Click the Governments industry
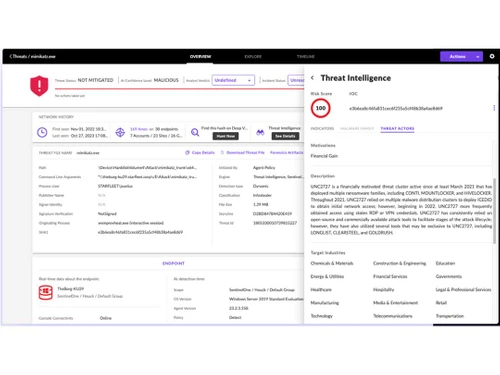Screen dimensions: 500x375 pyautogui.click(x=449, y=277)
